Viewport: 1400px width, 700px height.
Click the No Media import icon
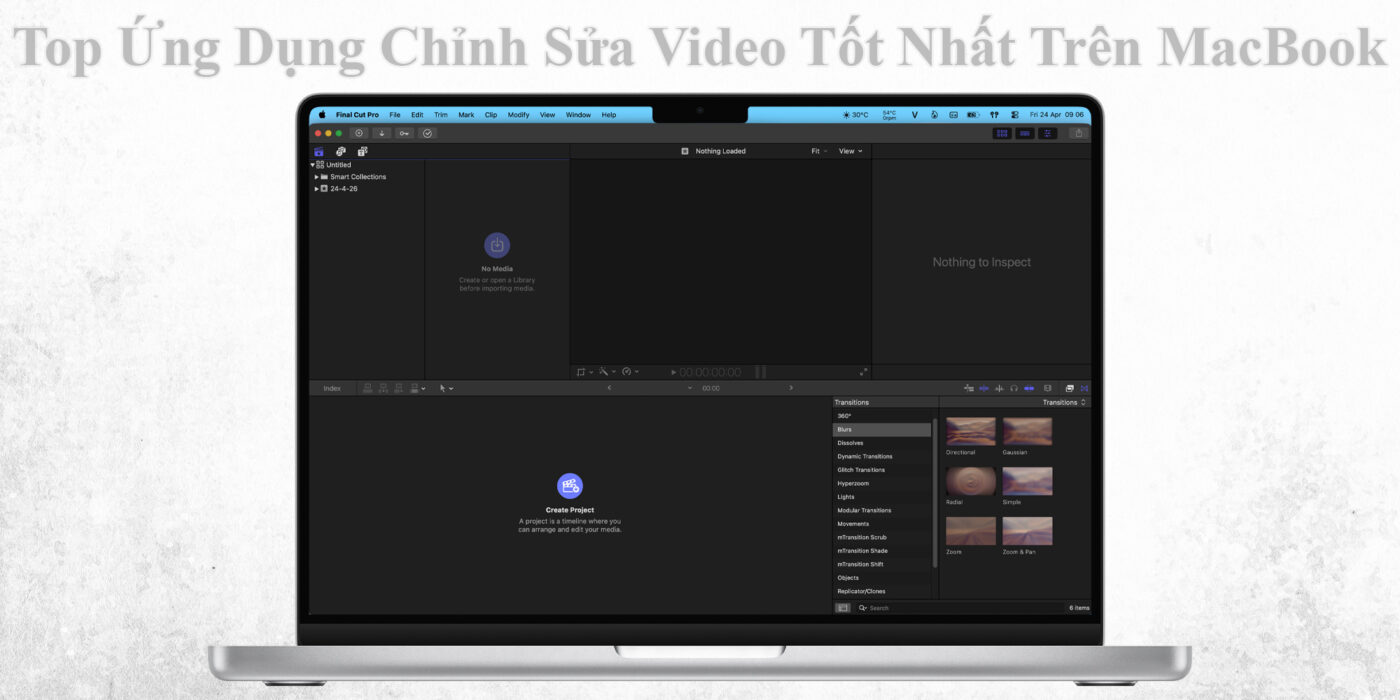pos(497,245)
